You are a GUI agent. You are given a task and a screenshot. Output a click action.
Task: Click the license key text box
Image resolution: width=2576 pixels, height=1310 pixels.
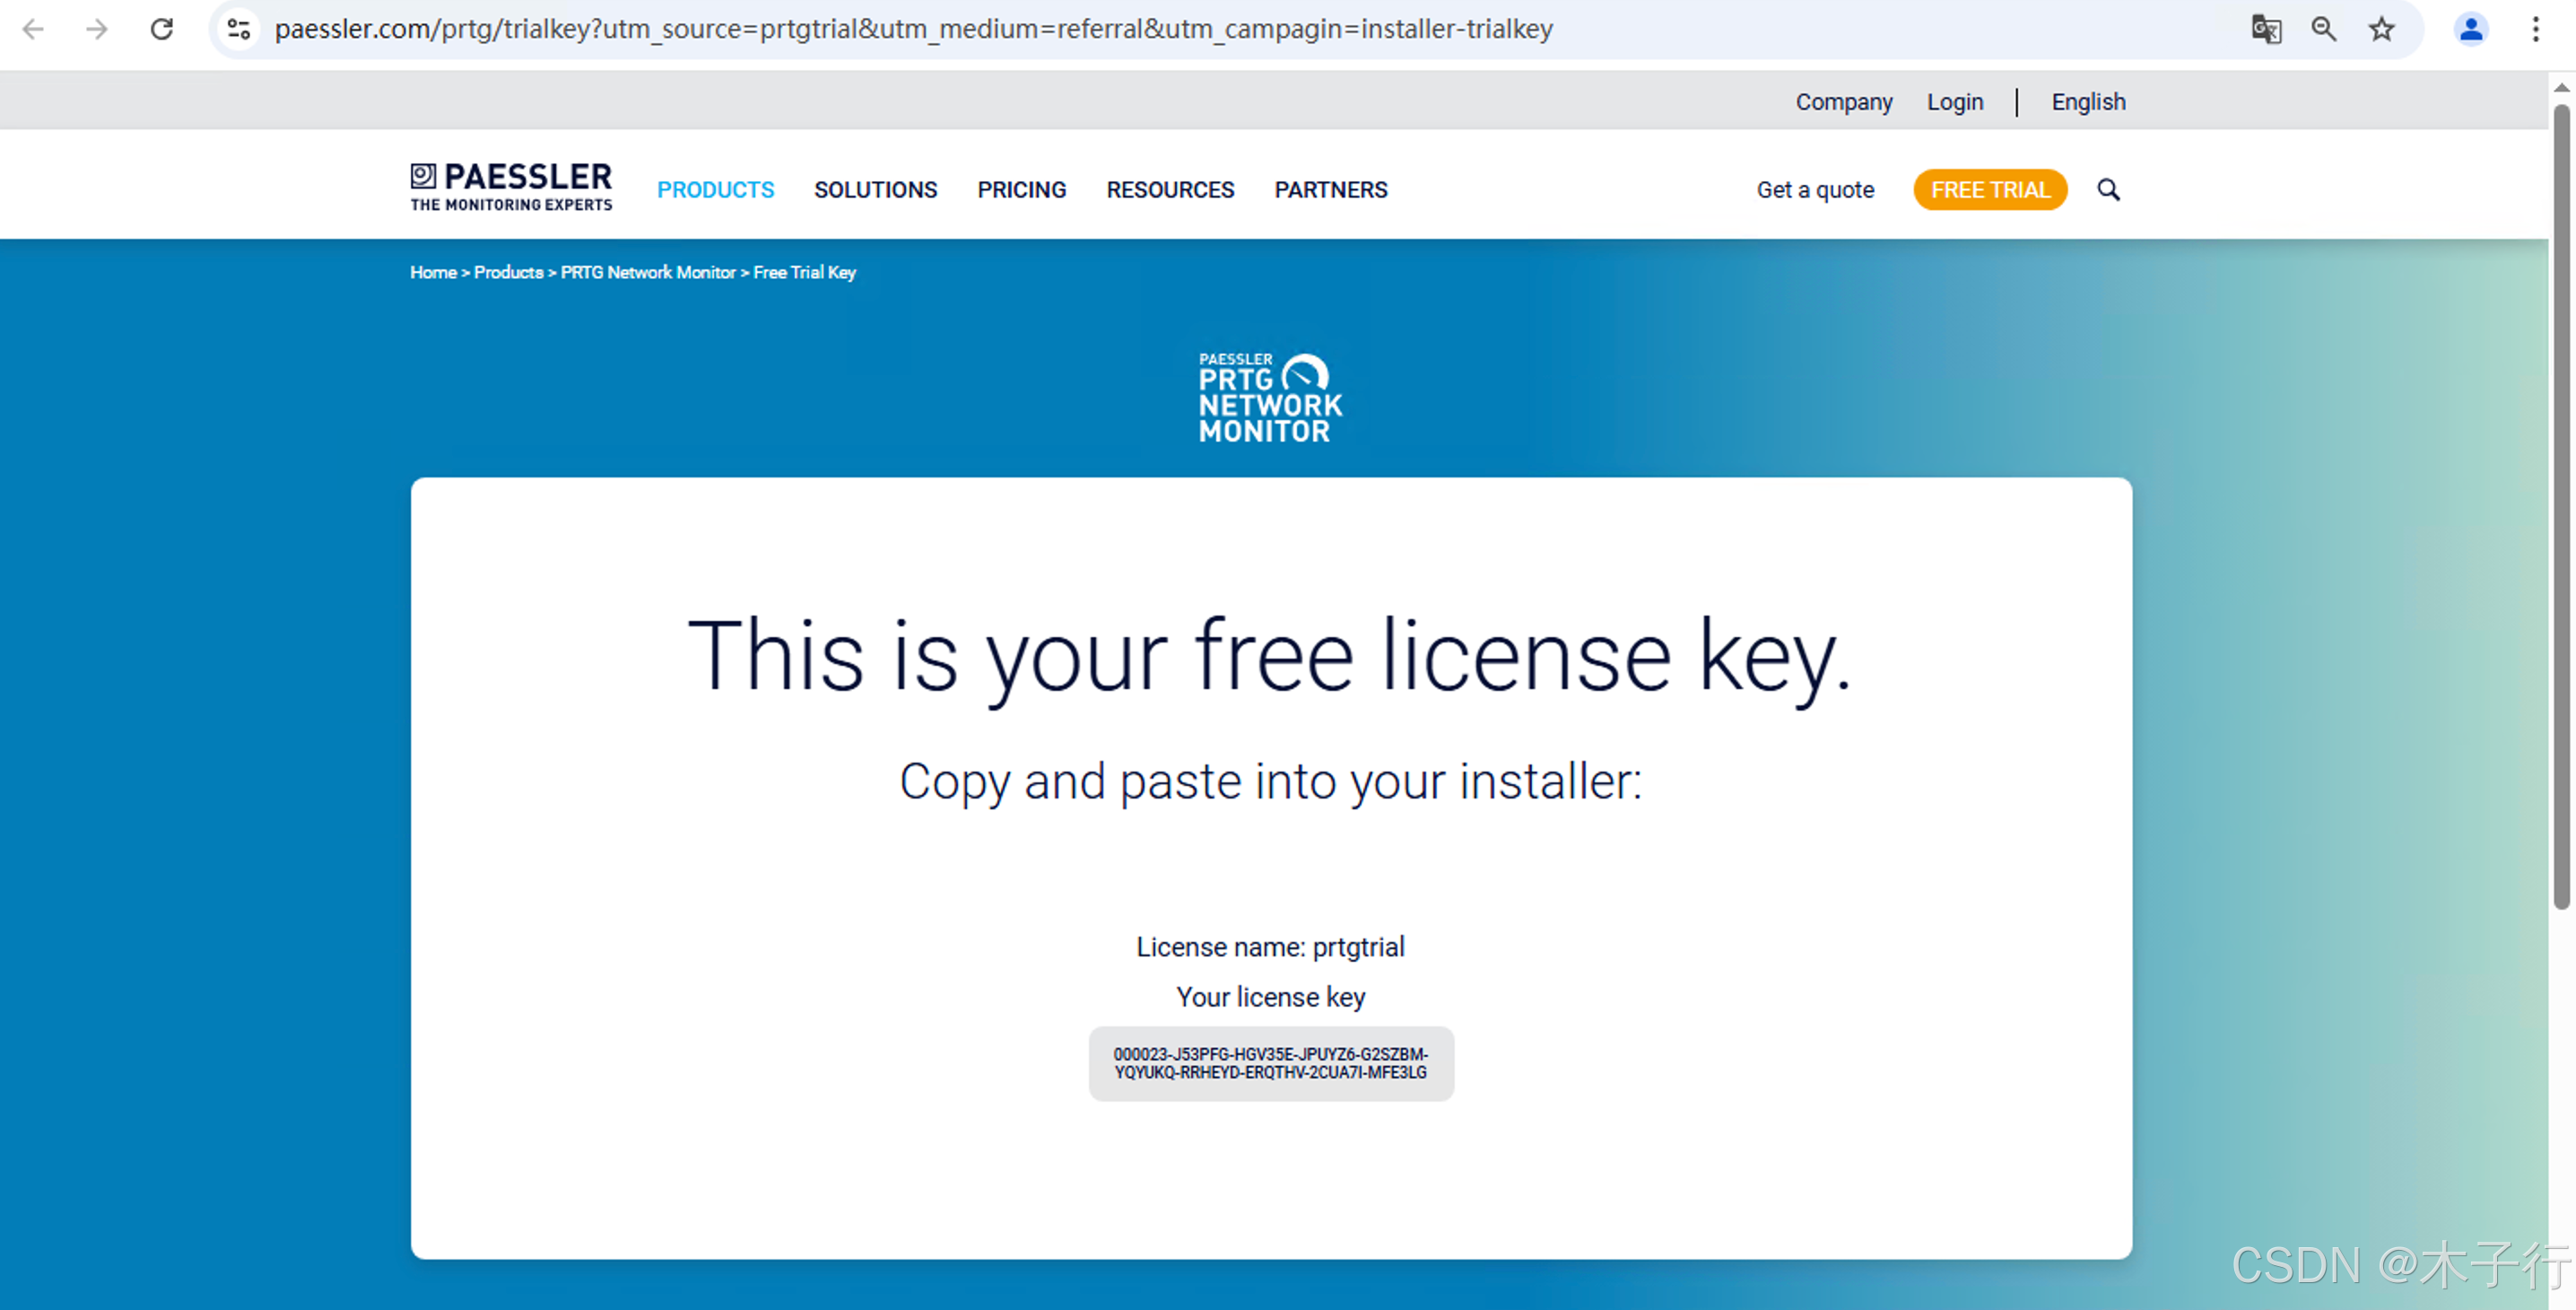(x=1270, y=1063)
